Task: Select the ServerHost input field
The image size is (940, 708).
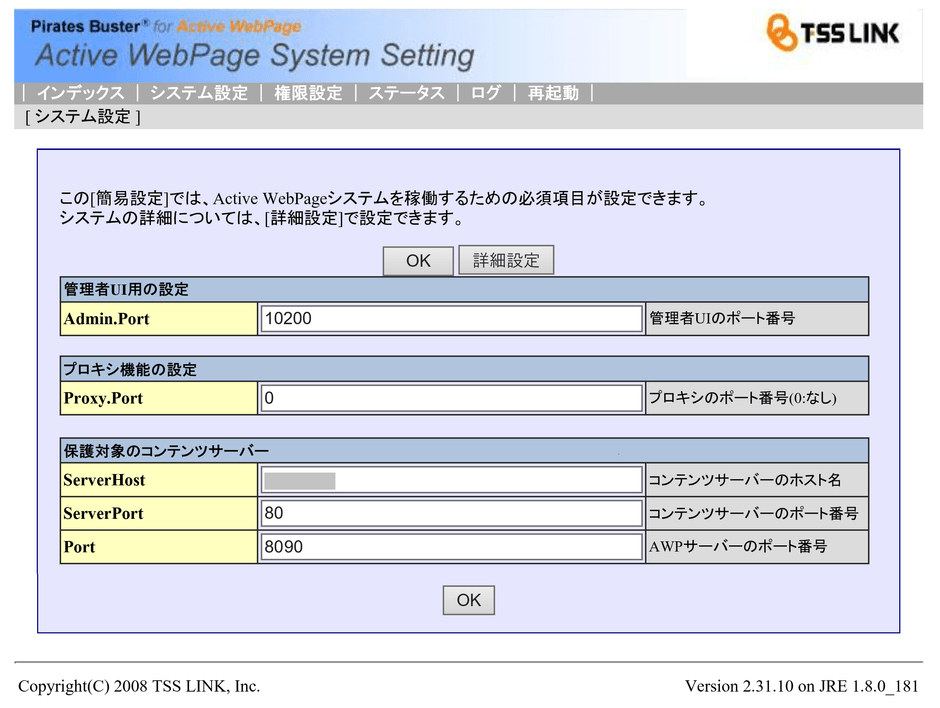Action: pos(450,480)
